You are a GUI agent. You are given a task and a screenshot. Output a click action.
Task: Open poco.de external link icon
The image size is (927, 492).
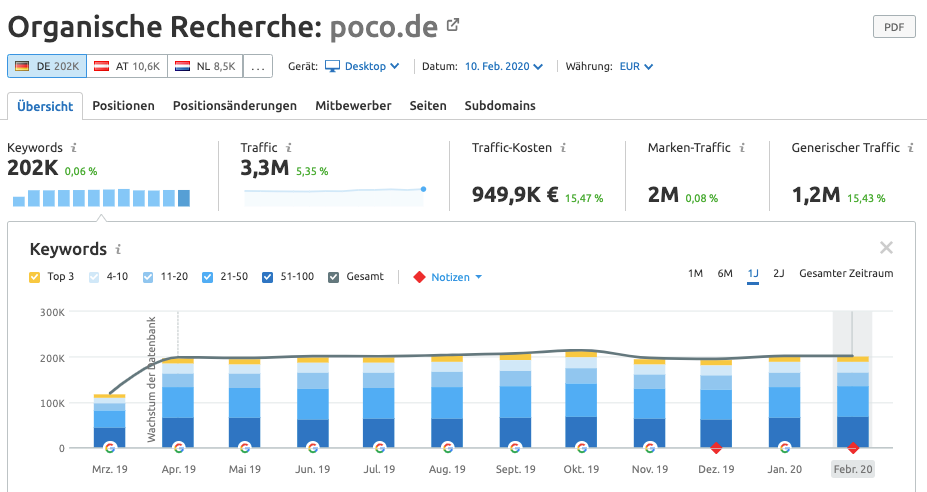click(x=453, y=25)
